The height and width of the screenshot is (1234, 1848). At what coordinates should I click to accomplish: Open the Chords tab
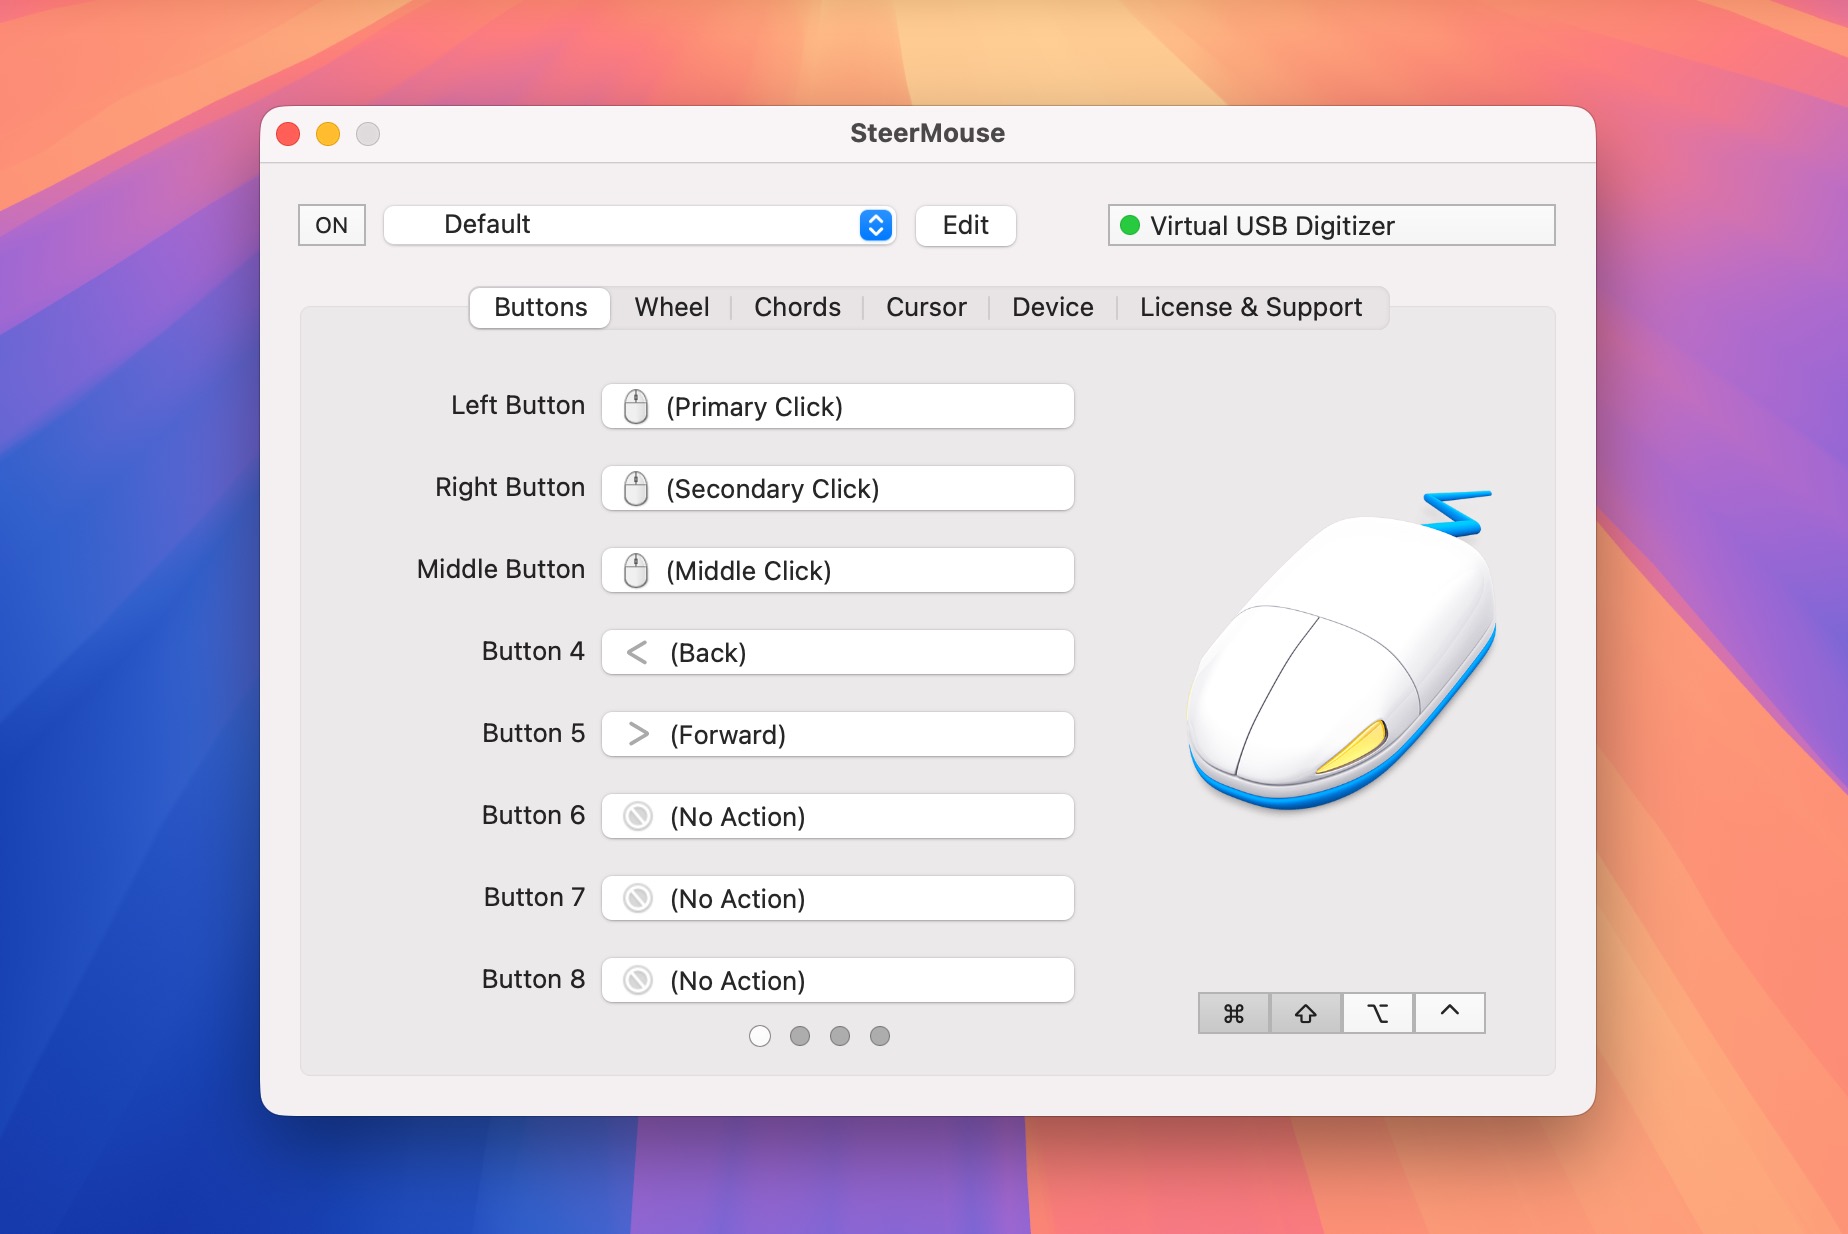798,307
